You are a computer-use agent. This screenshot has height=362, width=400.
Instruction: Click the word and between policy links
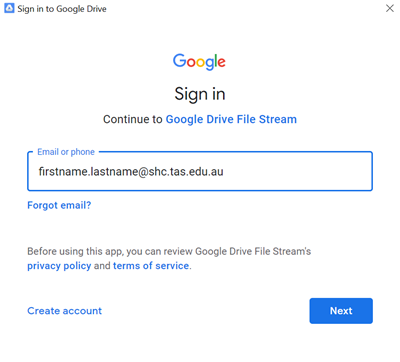(102, 266)
